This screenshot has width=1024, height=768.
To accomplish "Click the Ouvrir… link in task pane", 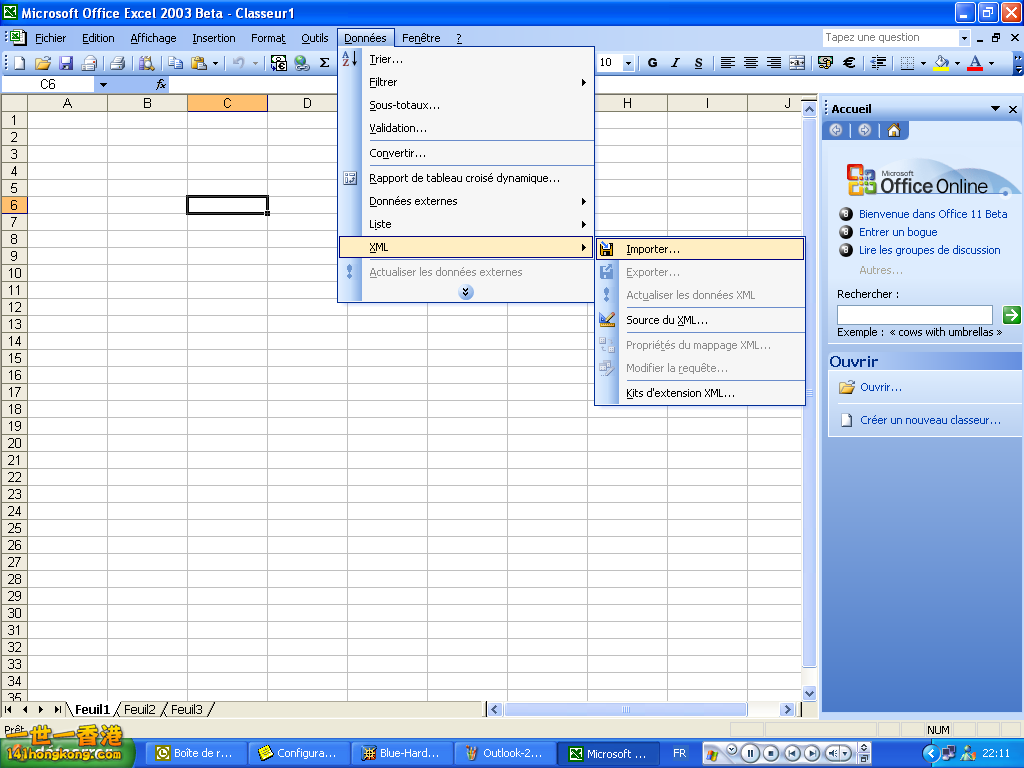I will (x=880, y=387).
